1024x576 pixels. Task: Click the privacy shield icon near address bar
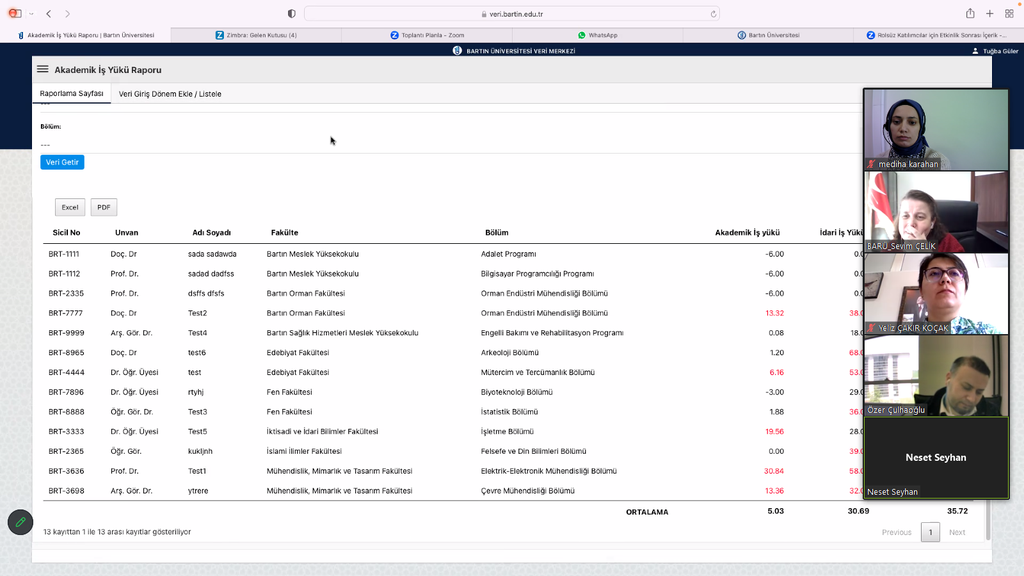coord(291,14)
